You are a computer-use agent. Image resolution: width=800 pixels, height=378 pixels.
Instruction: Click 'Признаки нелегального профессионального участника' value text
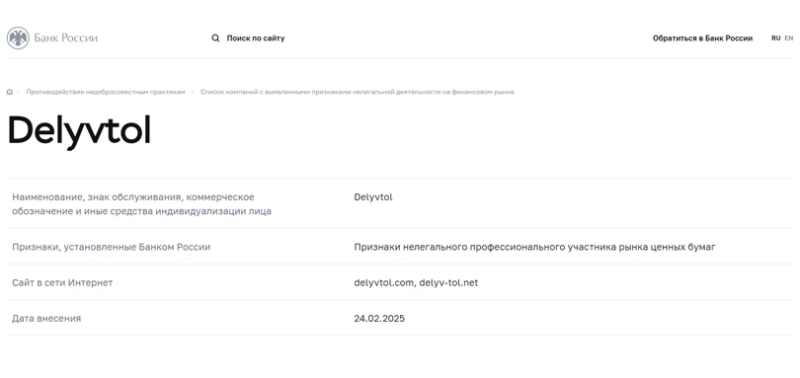point(535,247)
